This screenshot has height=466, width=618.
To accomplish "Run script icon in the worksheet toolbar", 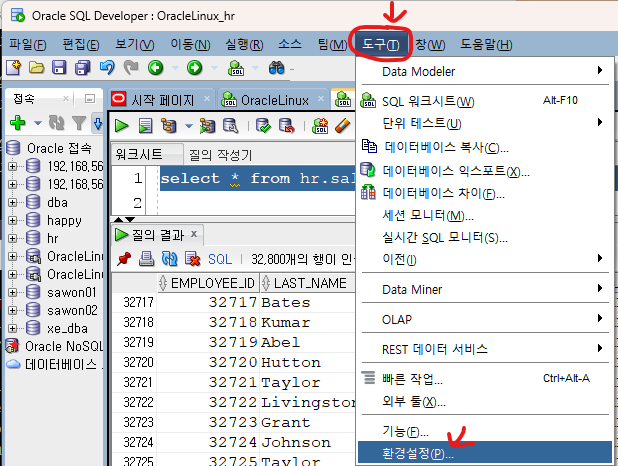I will (x=145, y=126).
